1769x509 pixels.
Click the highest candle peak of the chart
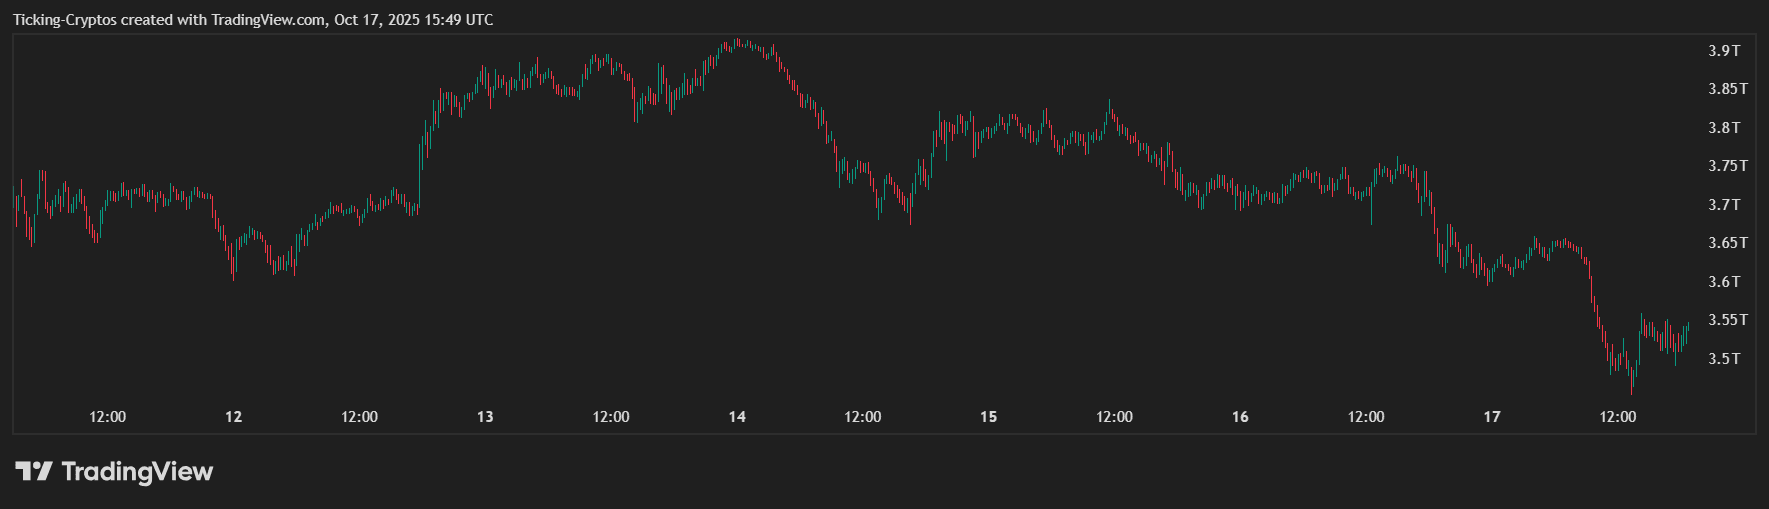click(737, 41)
